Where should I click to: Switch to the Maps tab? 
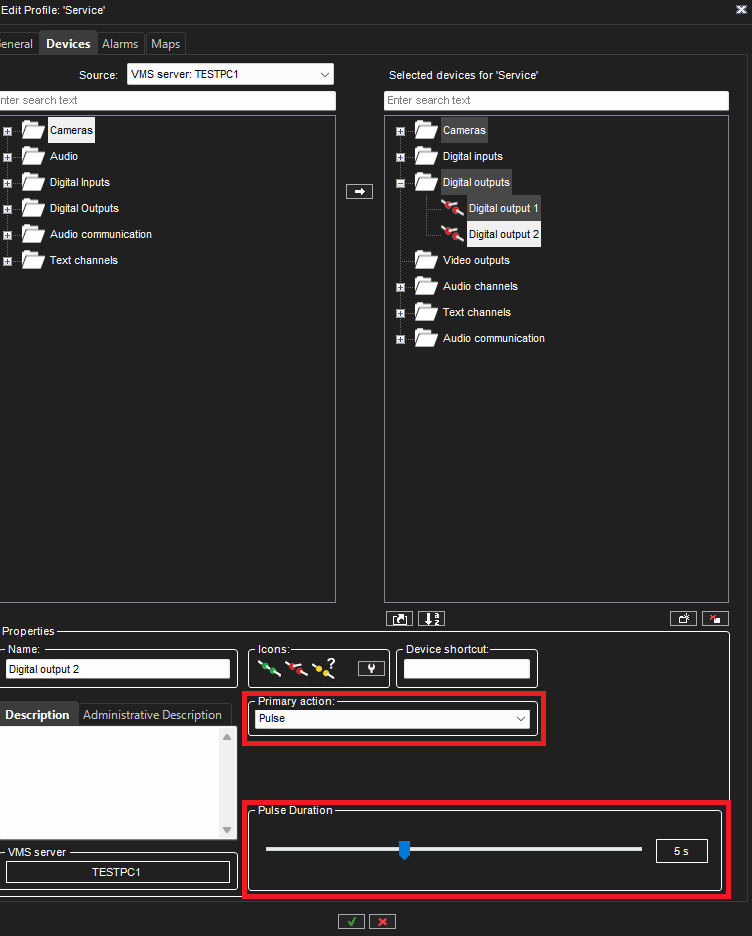(x=165, y=44)
